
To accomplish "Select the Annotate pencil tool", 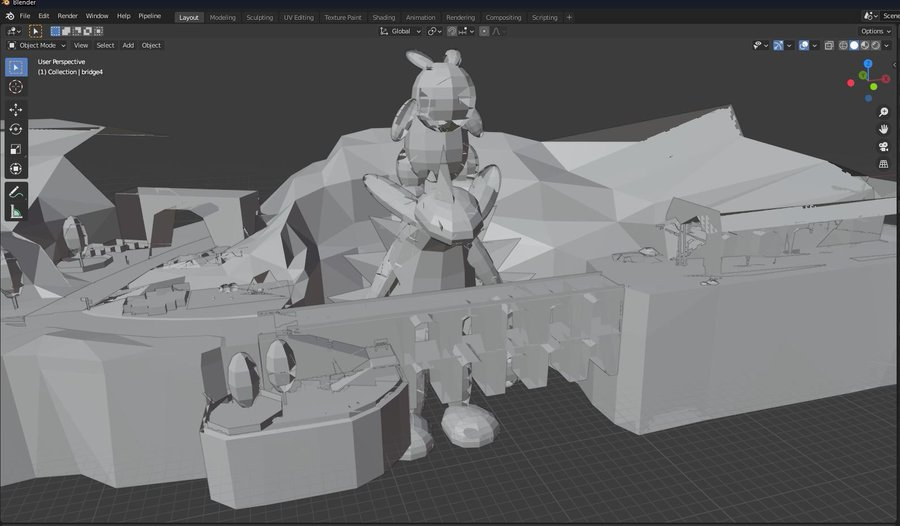I will (x=16, y=191).
